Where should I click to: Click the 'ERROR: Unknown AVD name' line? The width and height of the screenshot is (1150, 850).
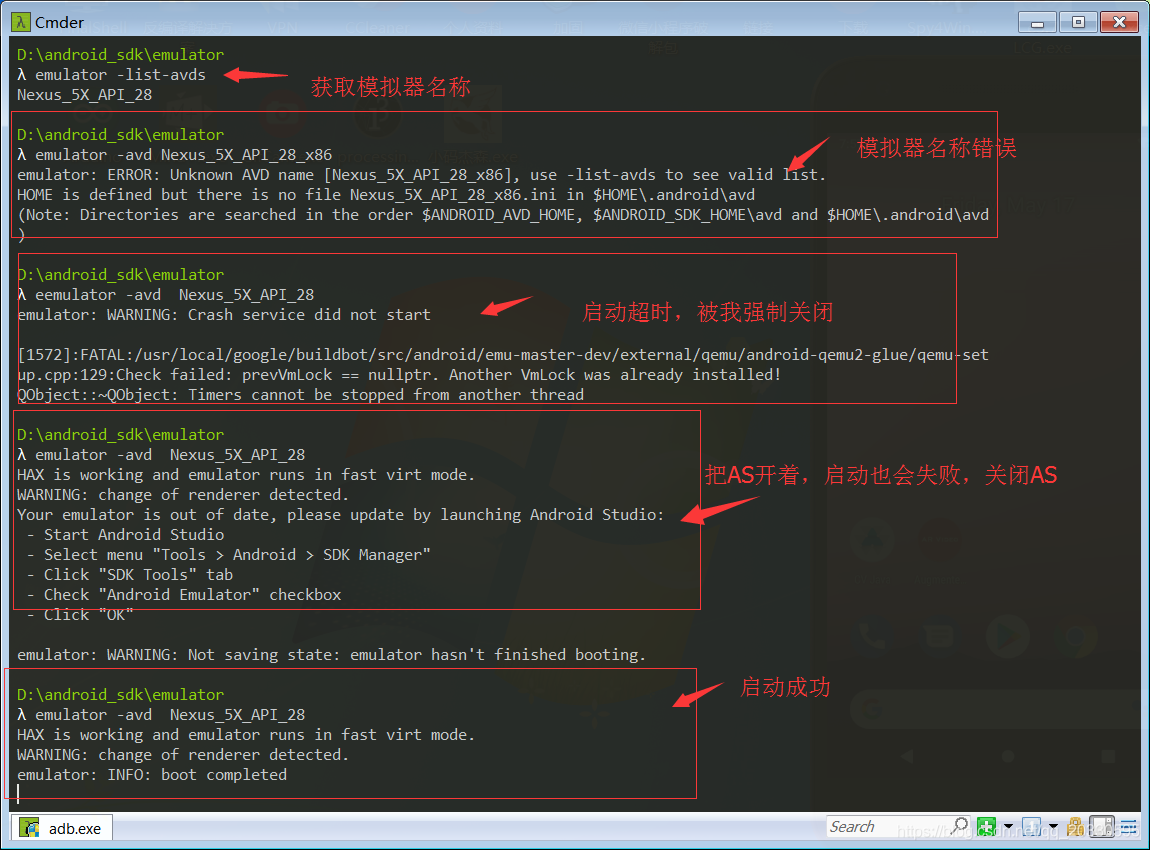point(421,175)
